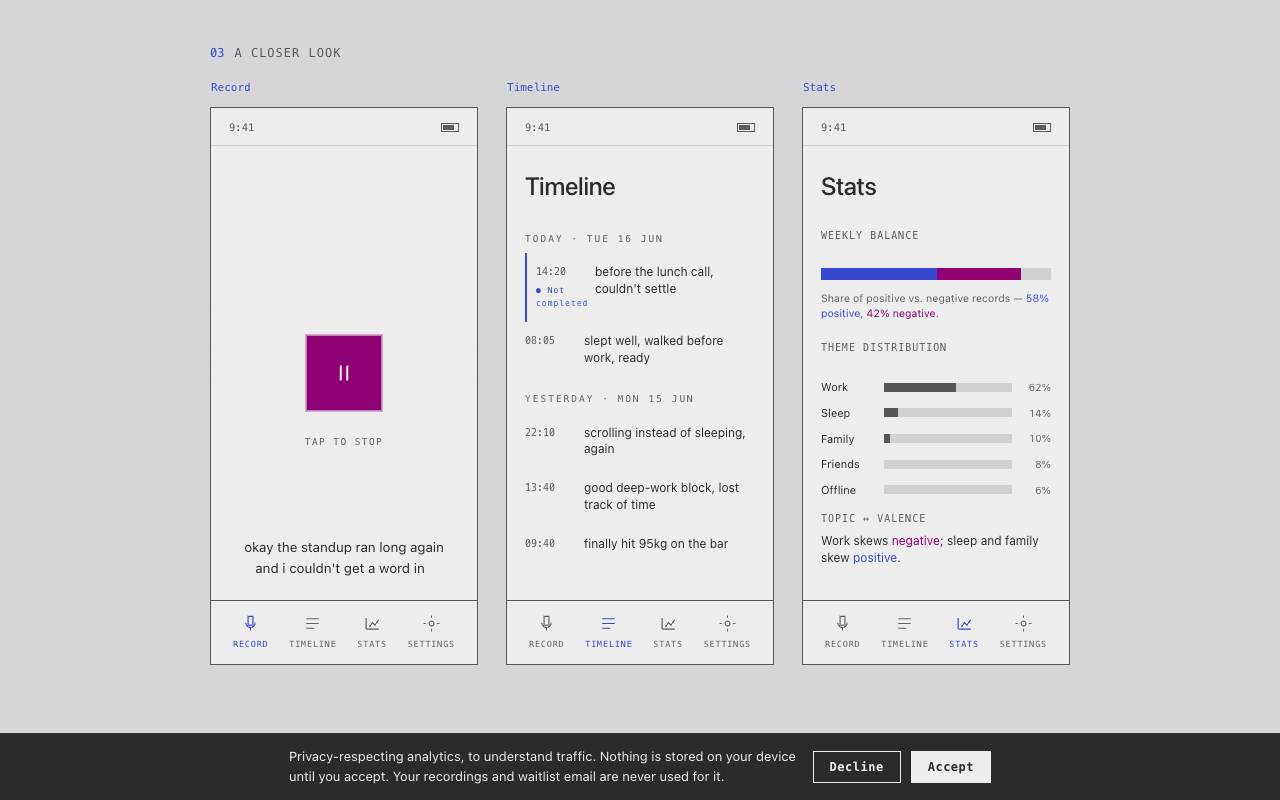Click the 'TAP TO STOP' caption
This screenshot has width=1280, height=800.
coord(344,442)
